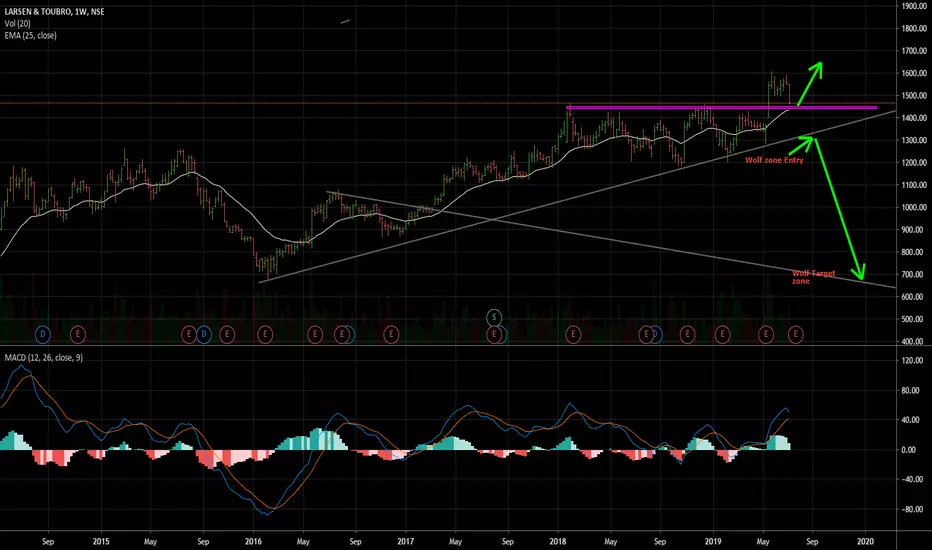Click the −80.00 MACD axis label
932x550 pixels.
912,509
